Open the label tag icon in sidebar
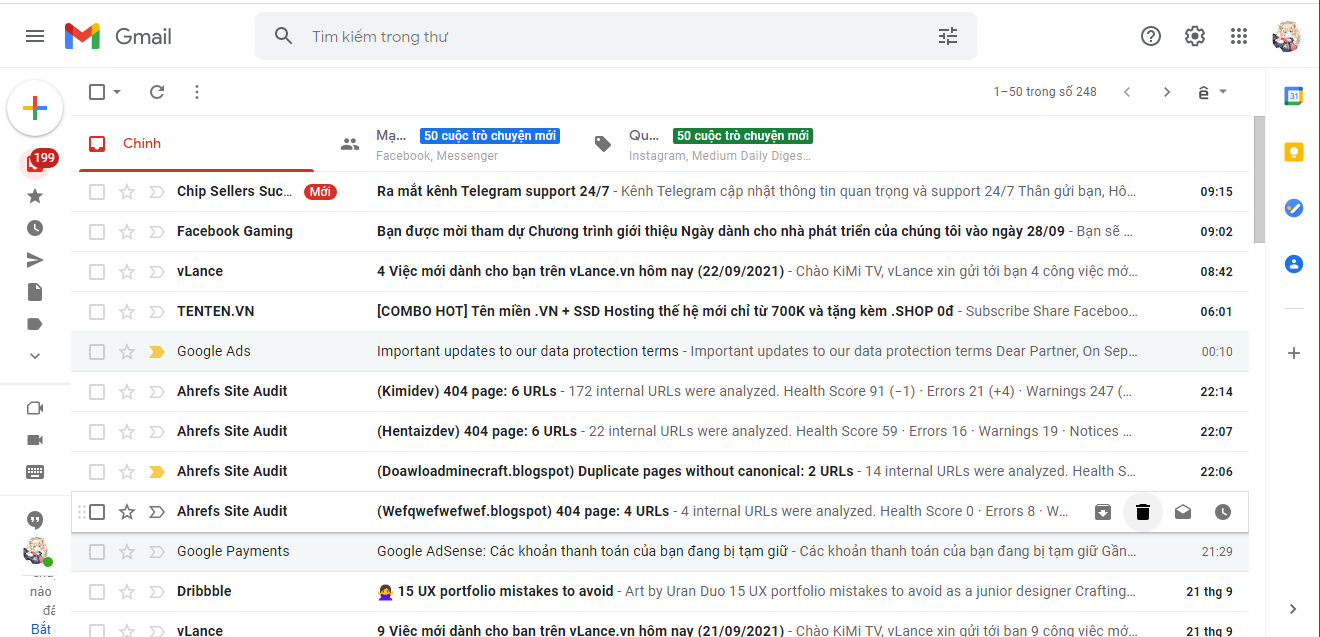The width and height of the screenshot is (1320, 637). pyautogui.click(x=35, y=324)
